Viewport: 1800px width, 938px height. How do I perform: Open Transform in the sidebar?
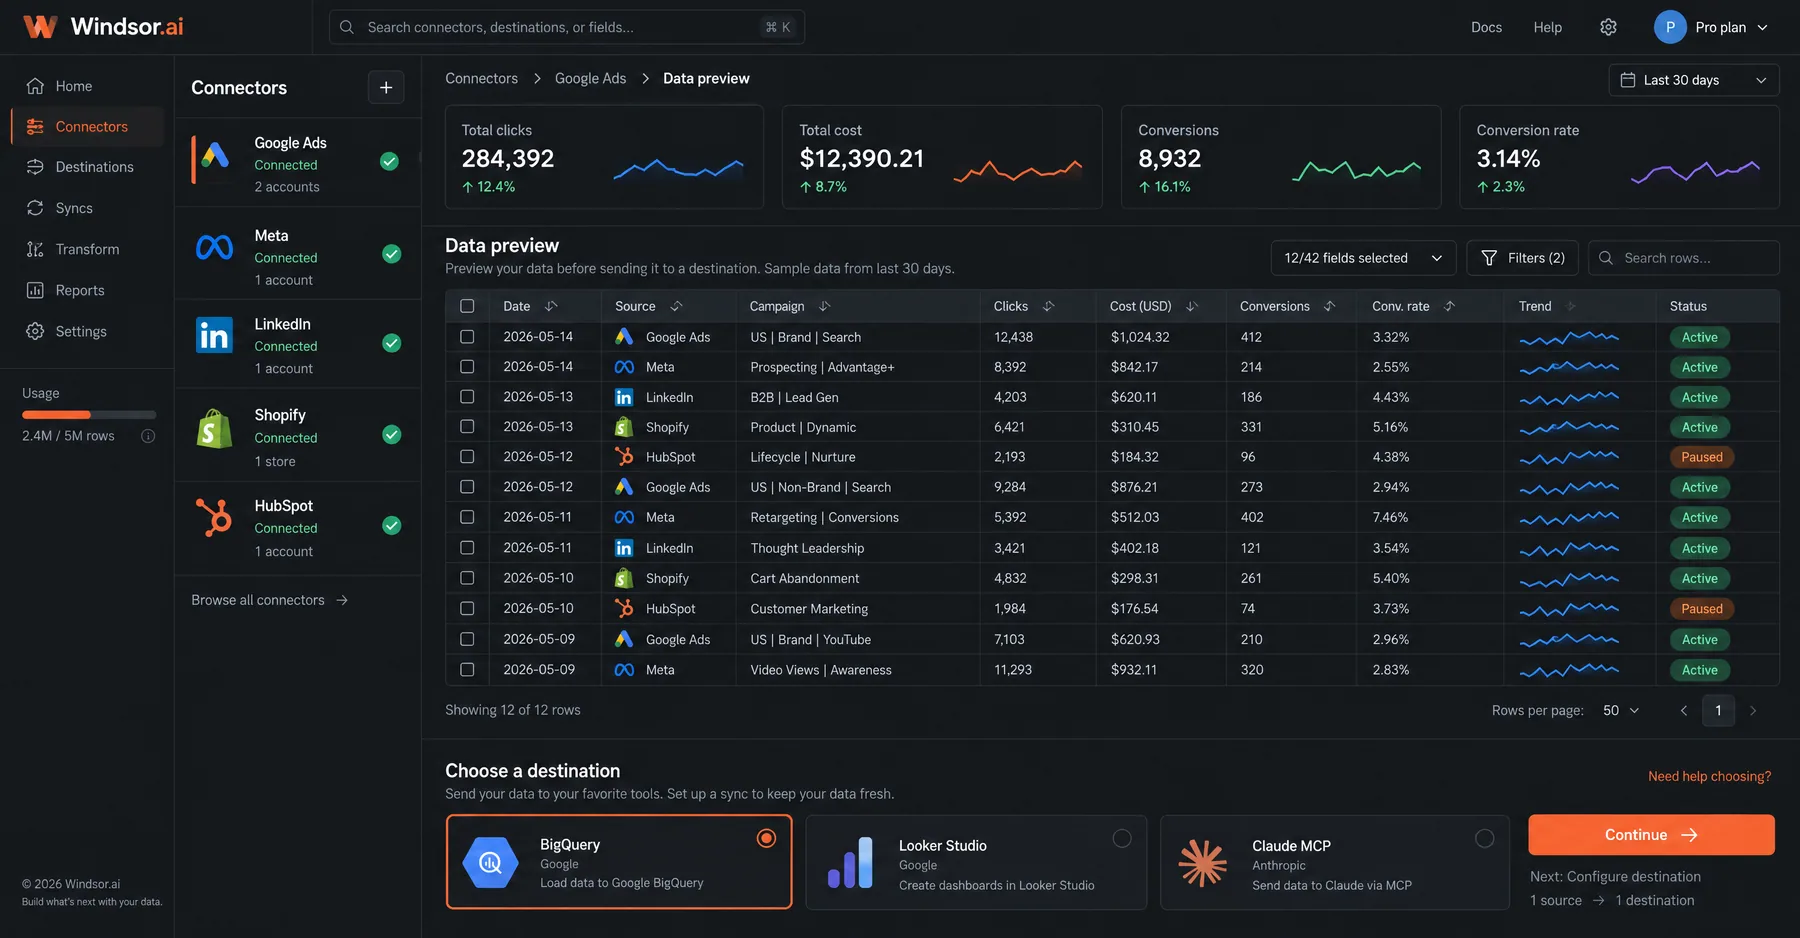pos(88,249)
